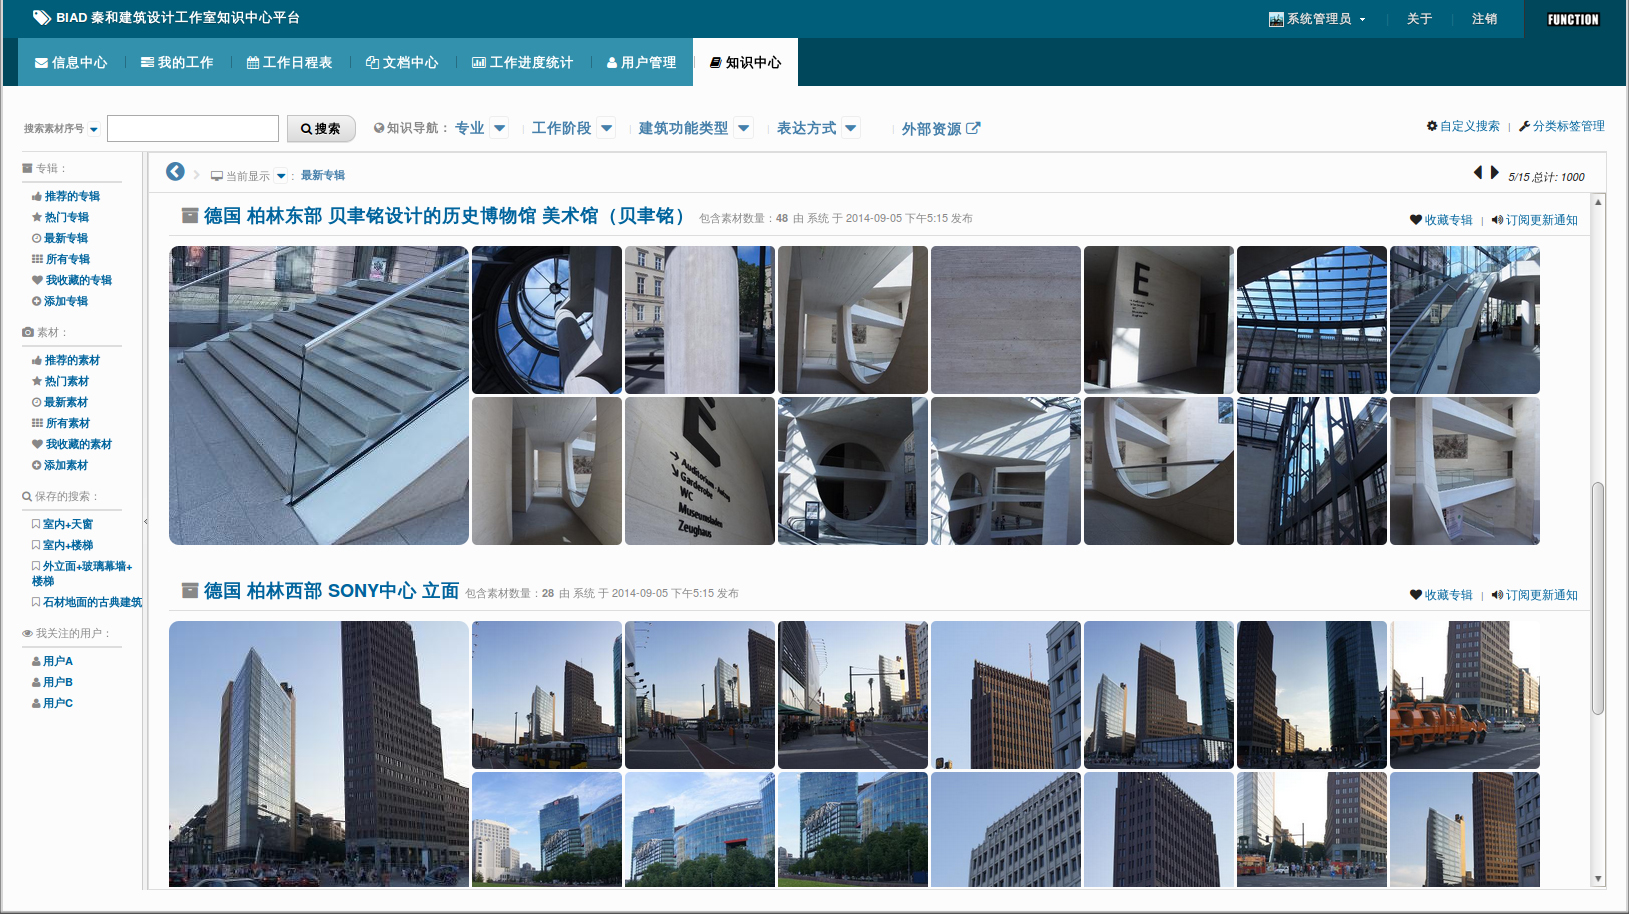Click 订阅更新通知 for the 贝聿铭 album

(1534, 220)
